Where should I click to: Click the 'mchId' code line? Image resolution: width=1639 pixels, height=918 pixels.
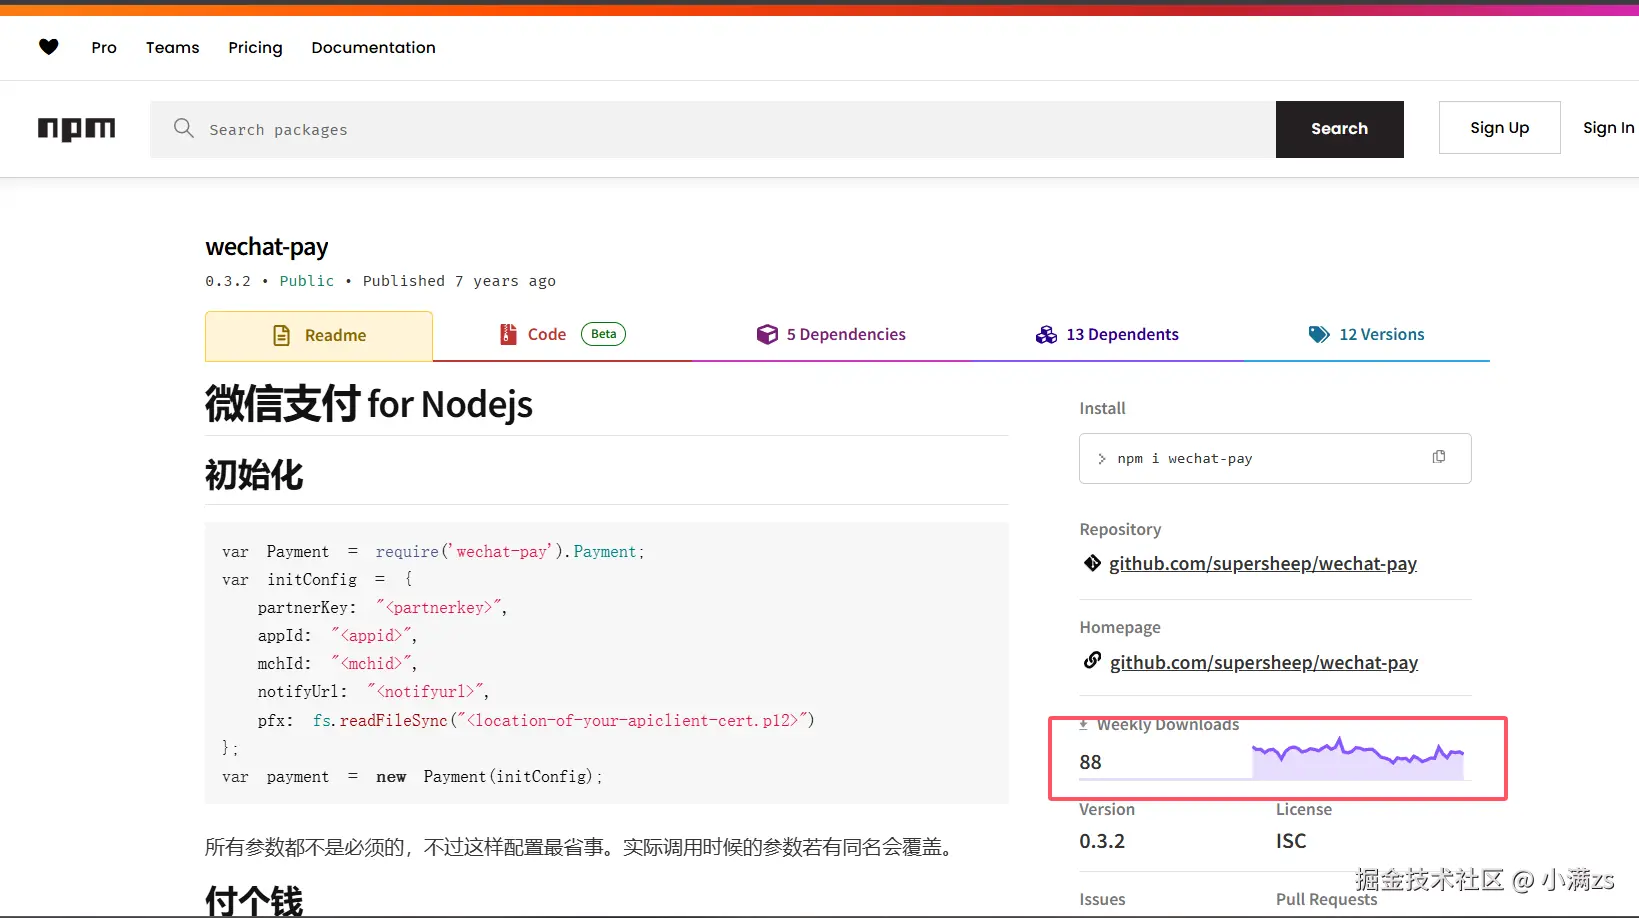(x=337, y=664)
